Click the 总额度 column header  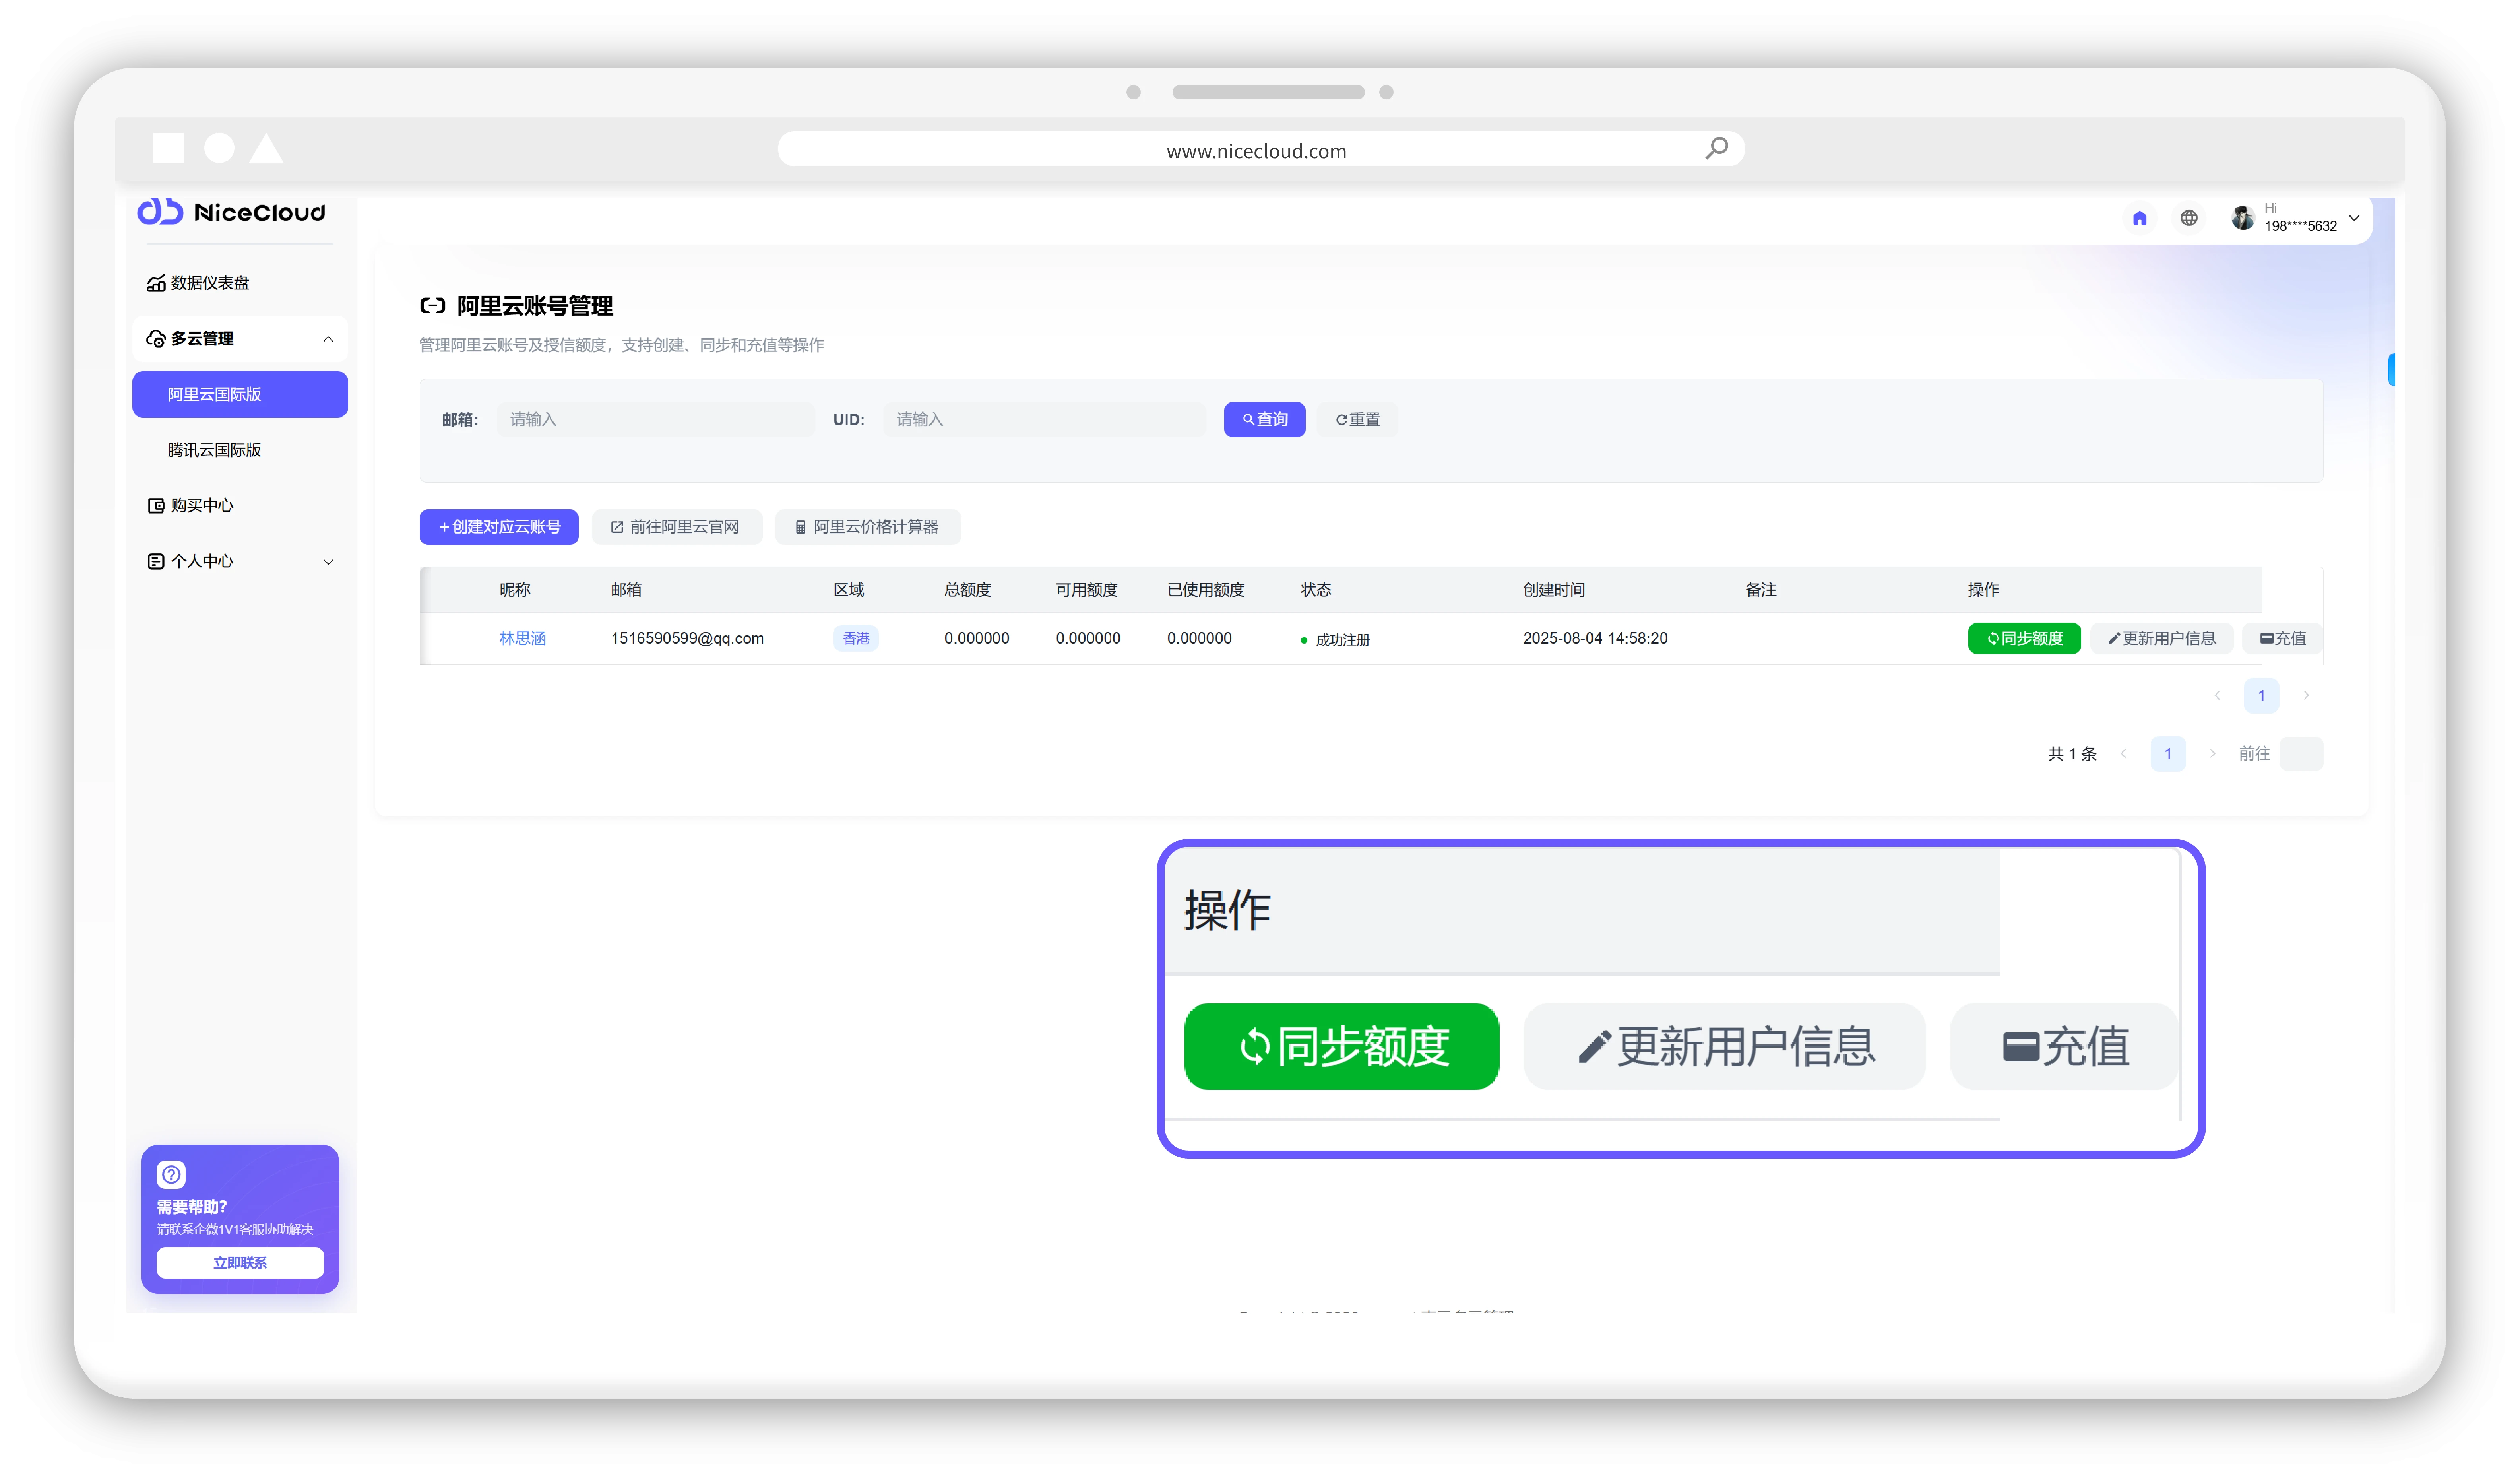tap(967, 590)
